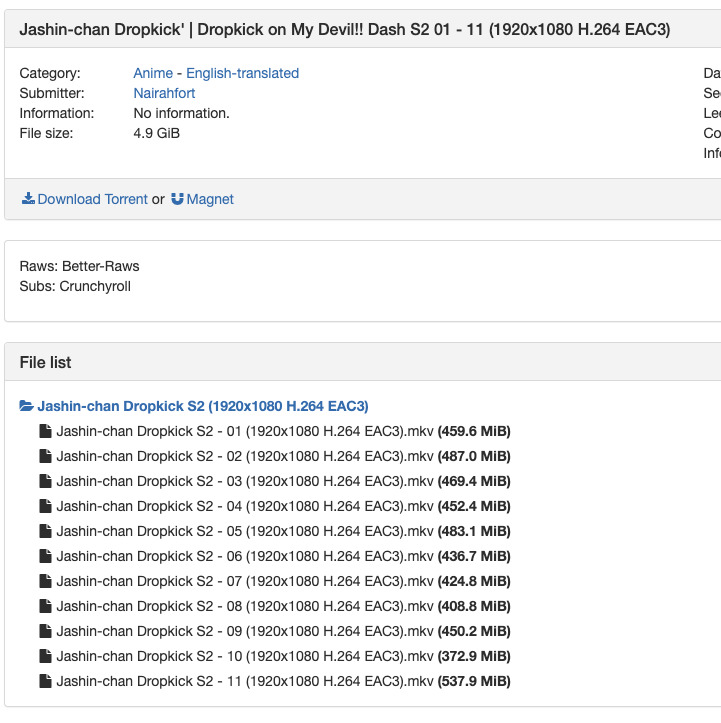Click the file icon for episode 08
The height and width of the screenshot is (723, 721).
pyautogui.click(x=45, y=606)
